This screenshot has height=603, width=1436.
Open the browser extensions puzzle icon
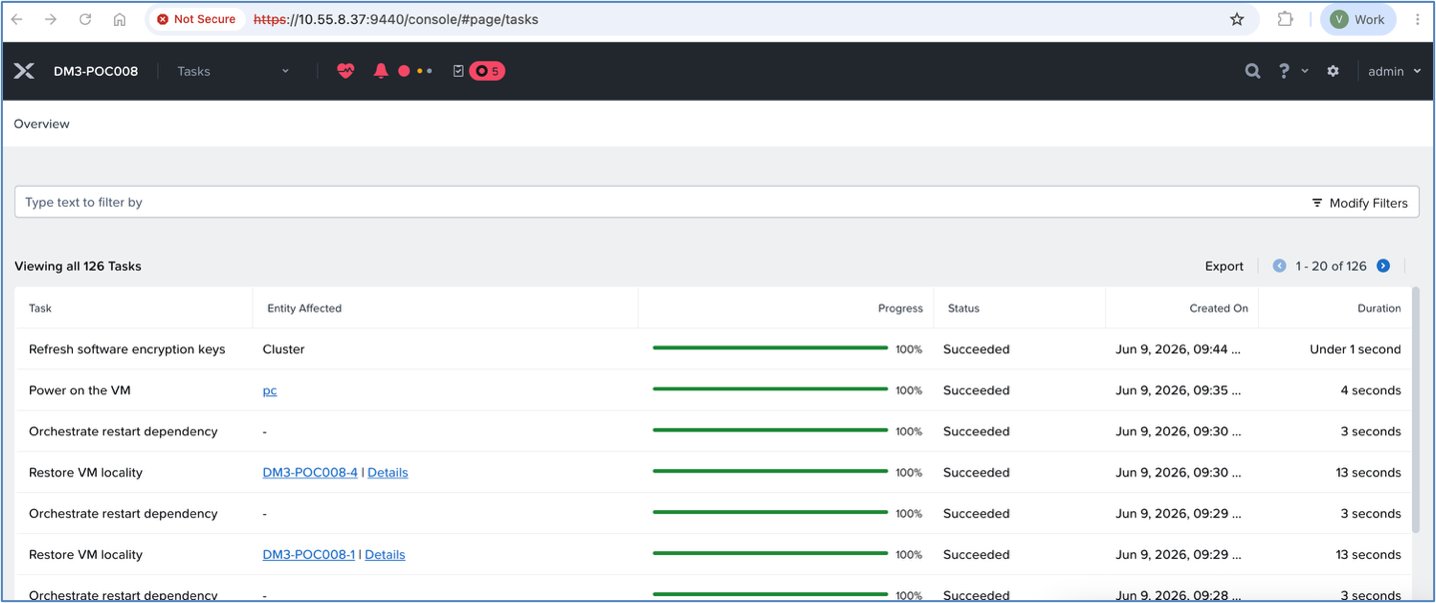pyautogui.click(x=1285, y=19)
